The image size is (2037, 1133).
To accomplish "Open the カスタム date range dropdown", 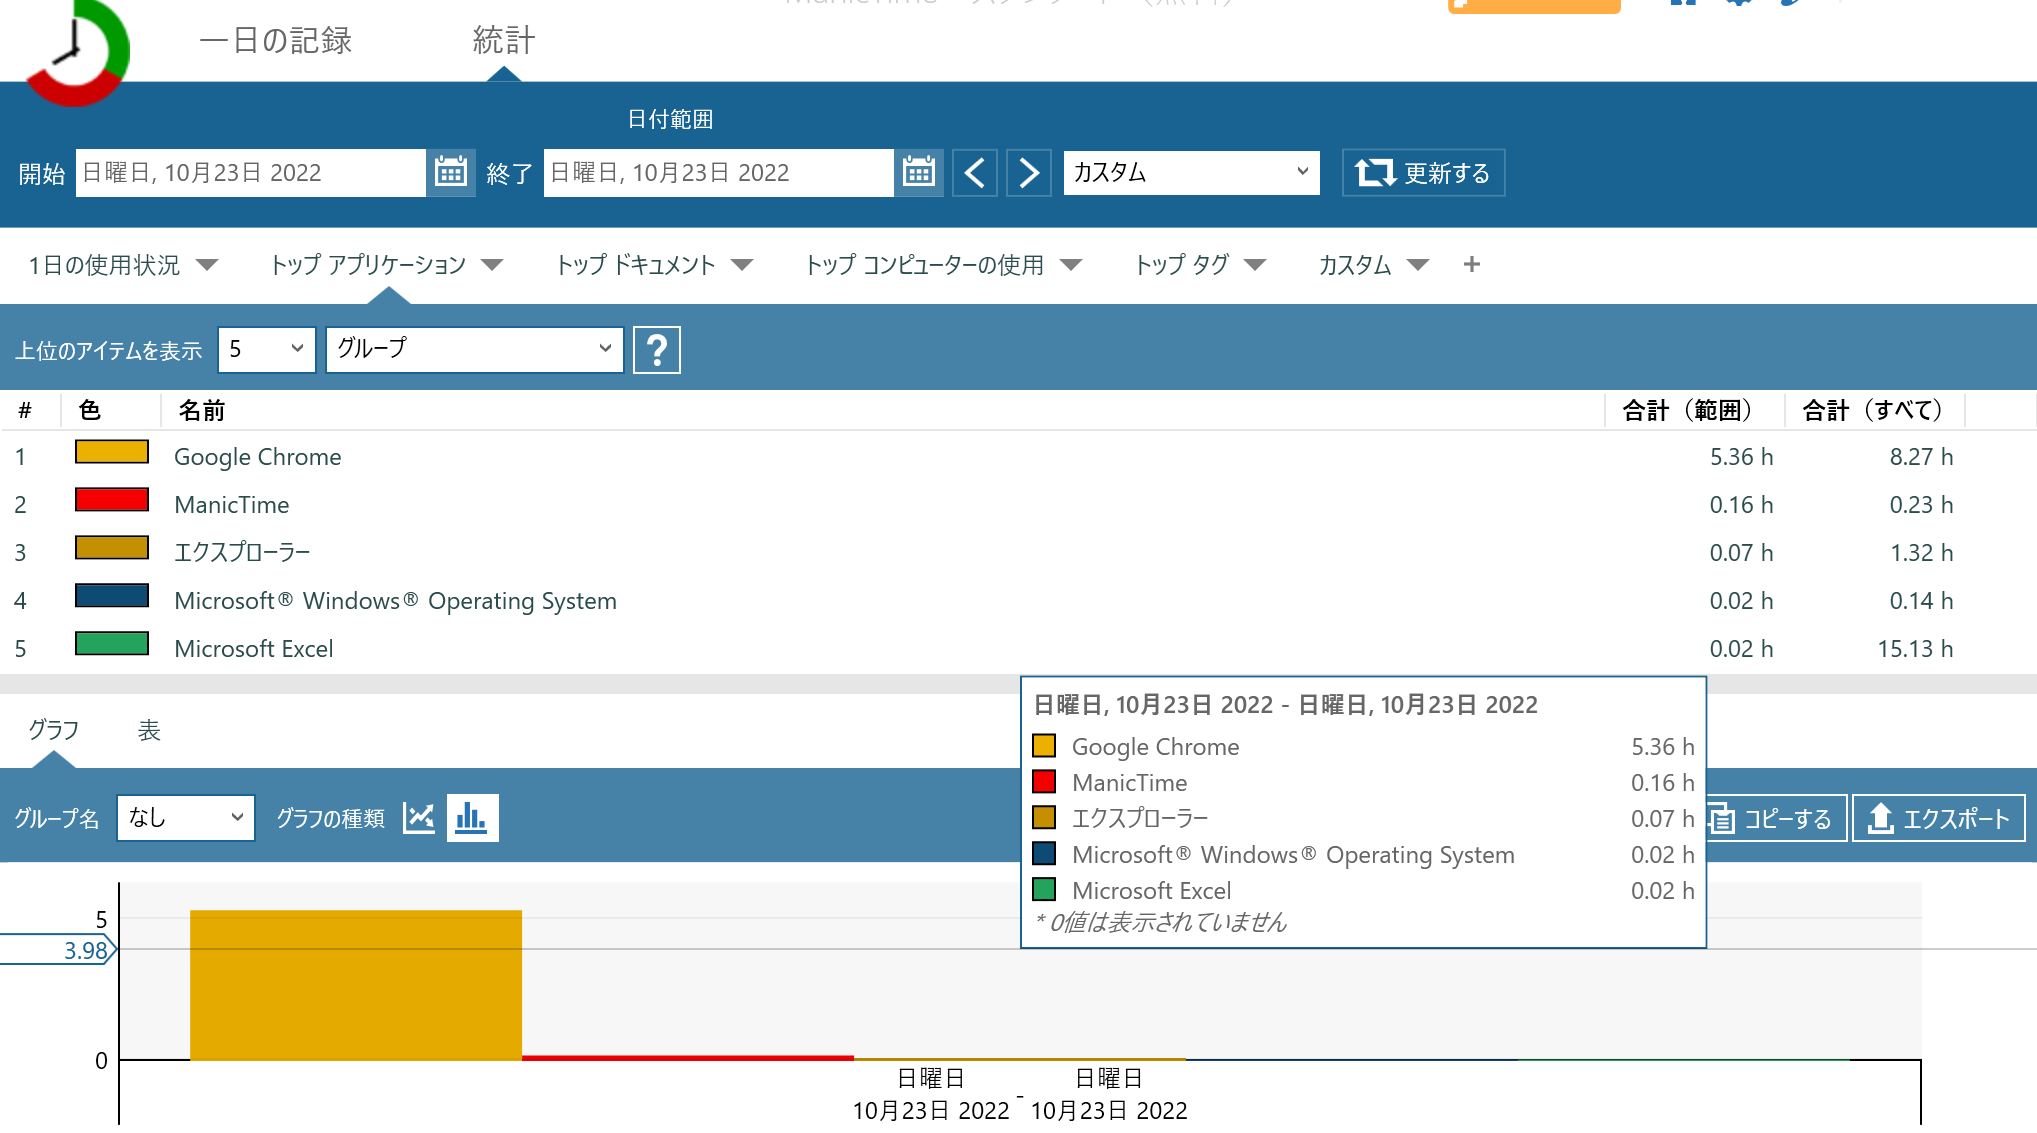I will (1191, 173).
